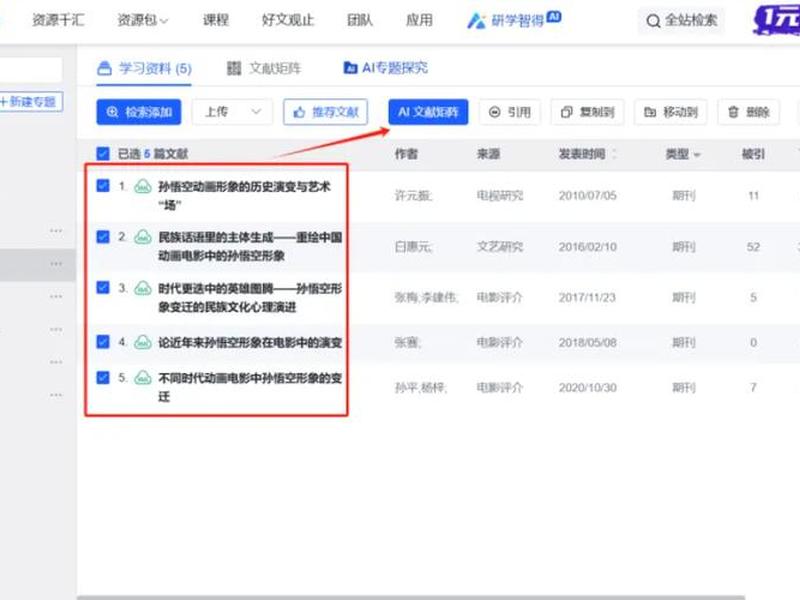Click the 全站检索 search field
This screenshot has width=800, height=600.
tap(681, 21)
